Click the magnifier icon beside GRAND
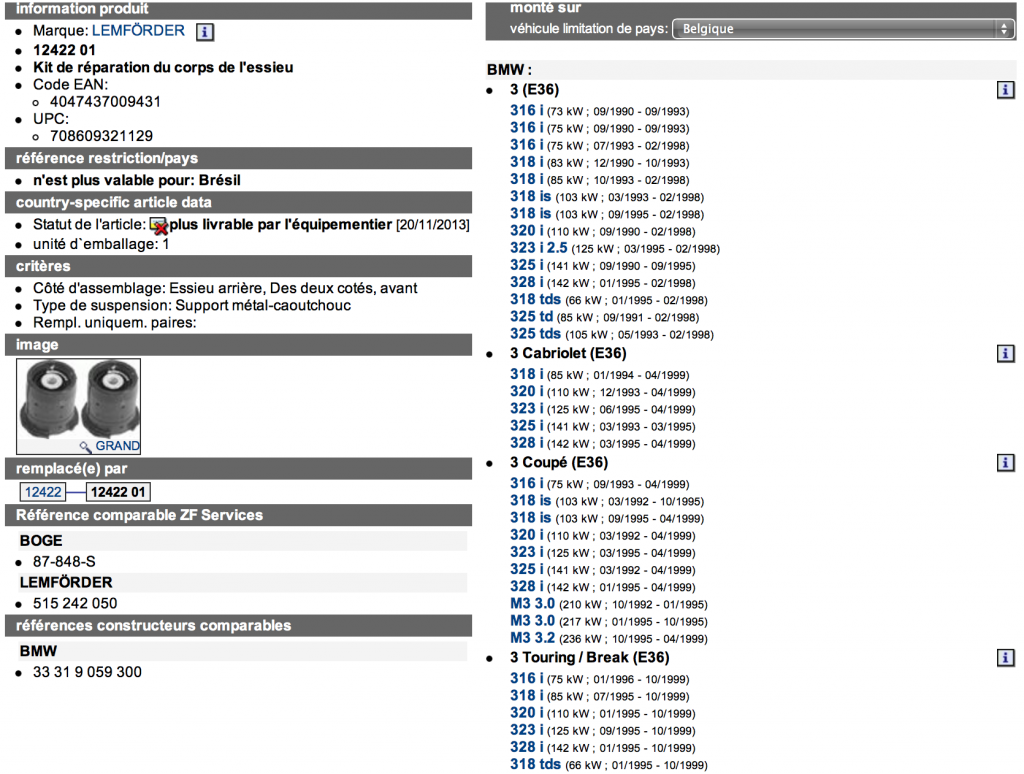Image resolution: width=1024 pixels, height=774 pixels. tap(86, 447)
